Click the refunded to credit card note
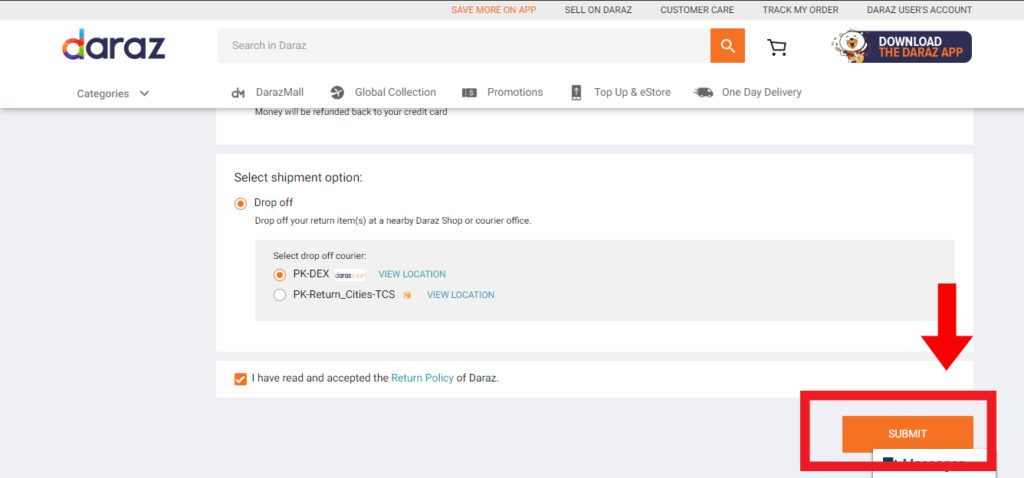 tap(351, 112)
